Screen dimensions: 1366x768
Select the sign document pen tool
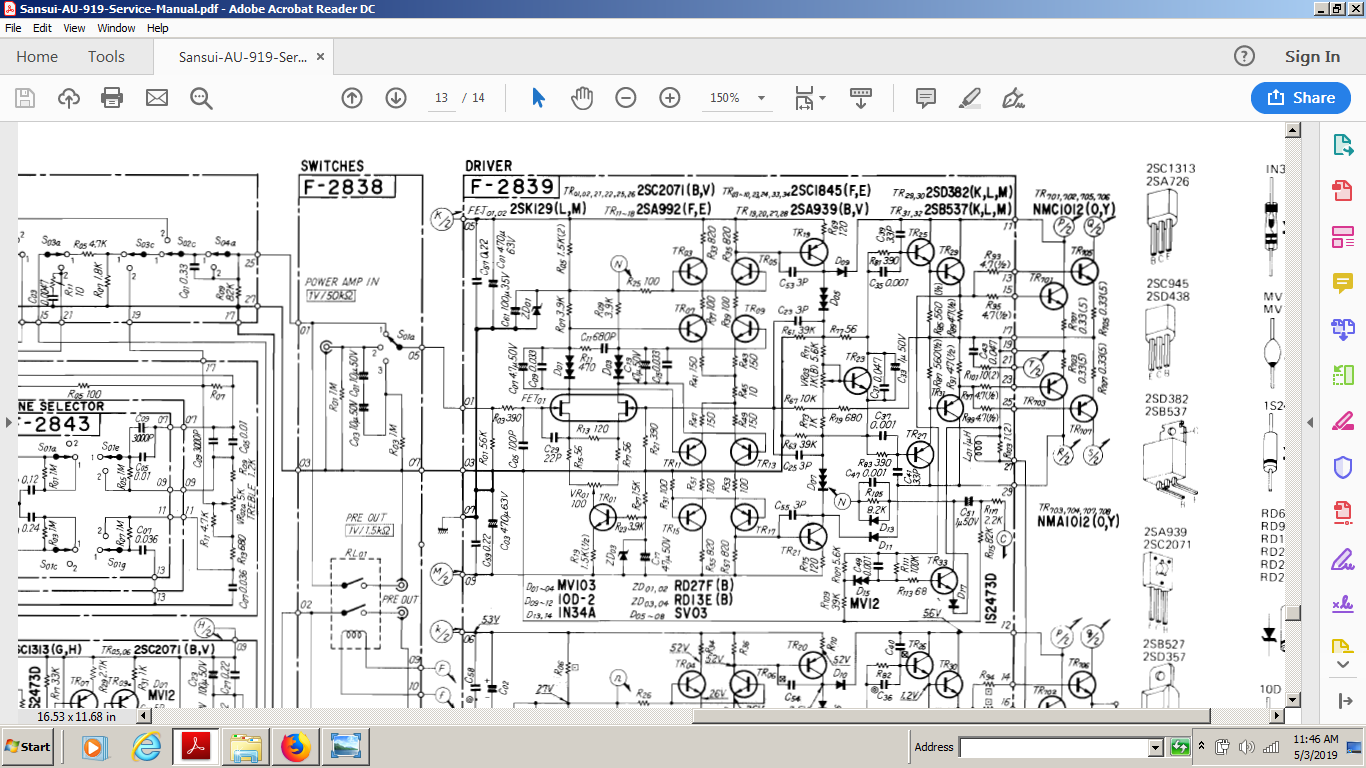point(1013,98)
